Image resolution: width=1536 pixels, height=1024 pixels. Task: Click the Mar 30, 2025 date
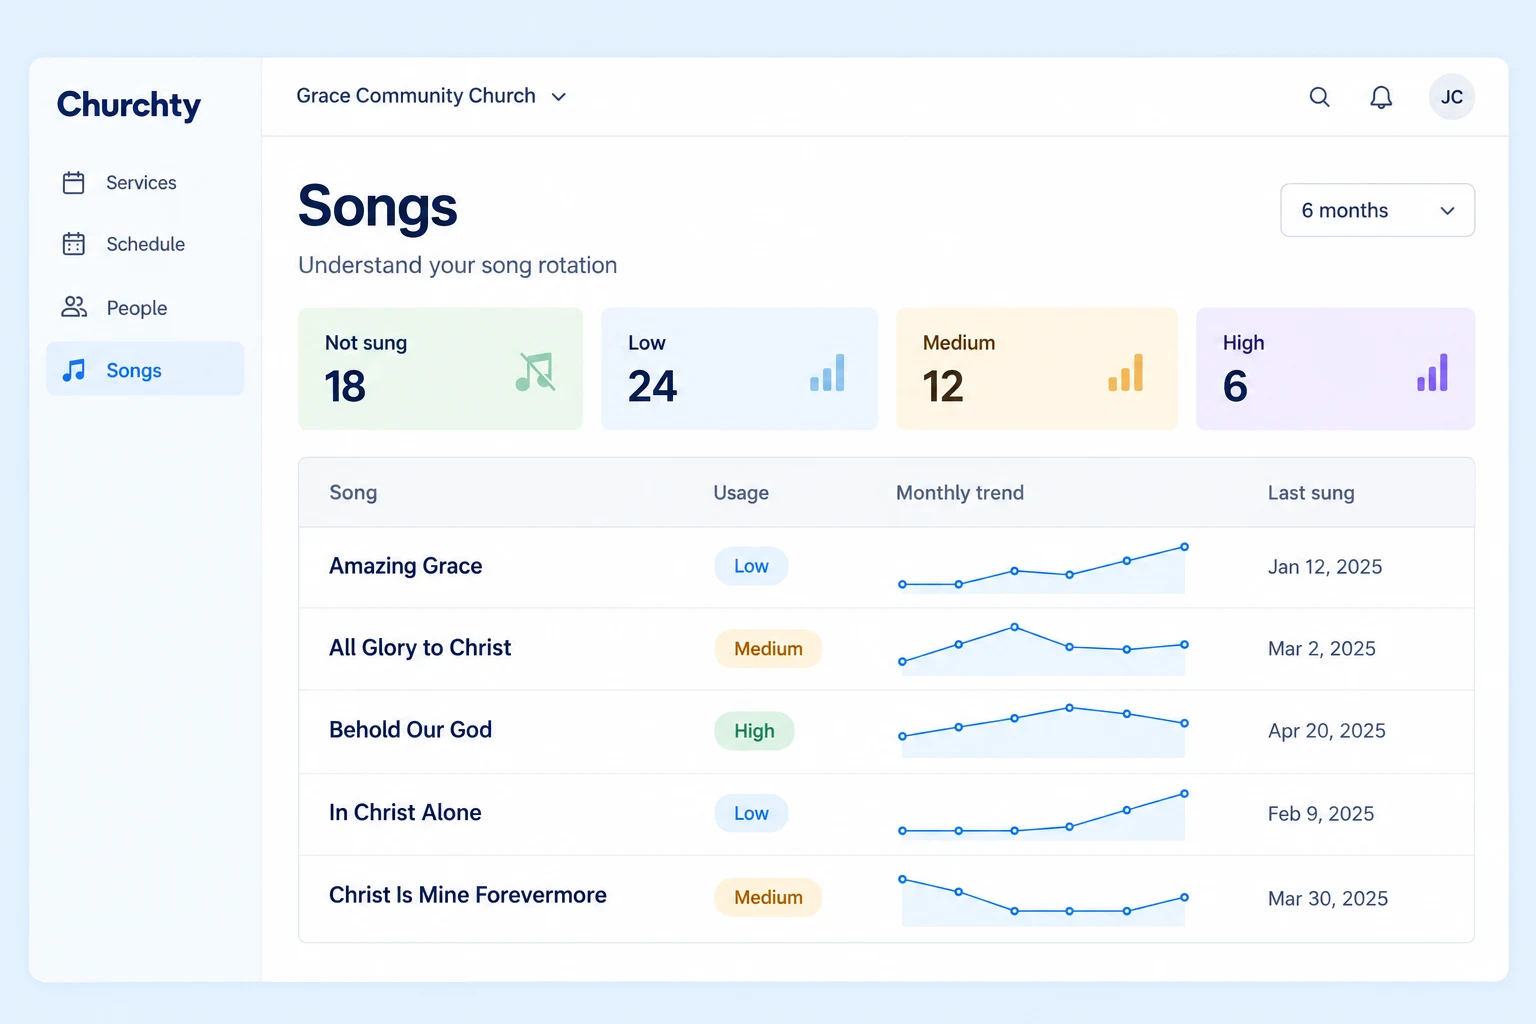1328,898
